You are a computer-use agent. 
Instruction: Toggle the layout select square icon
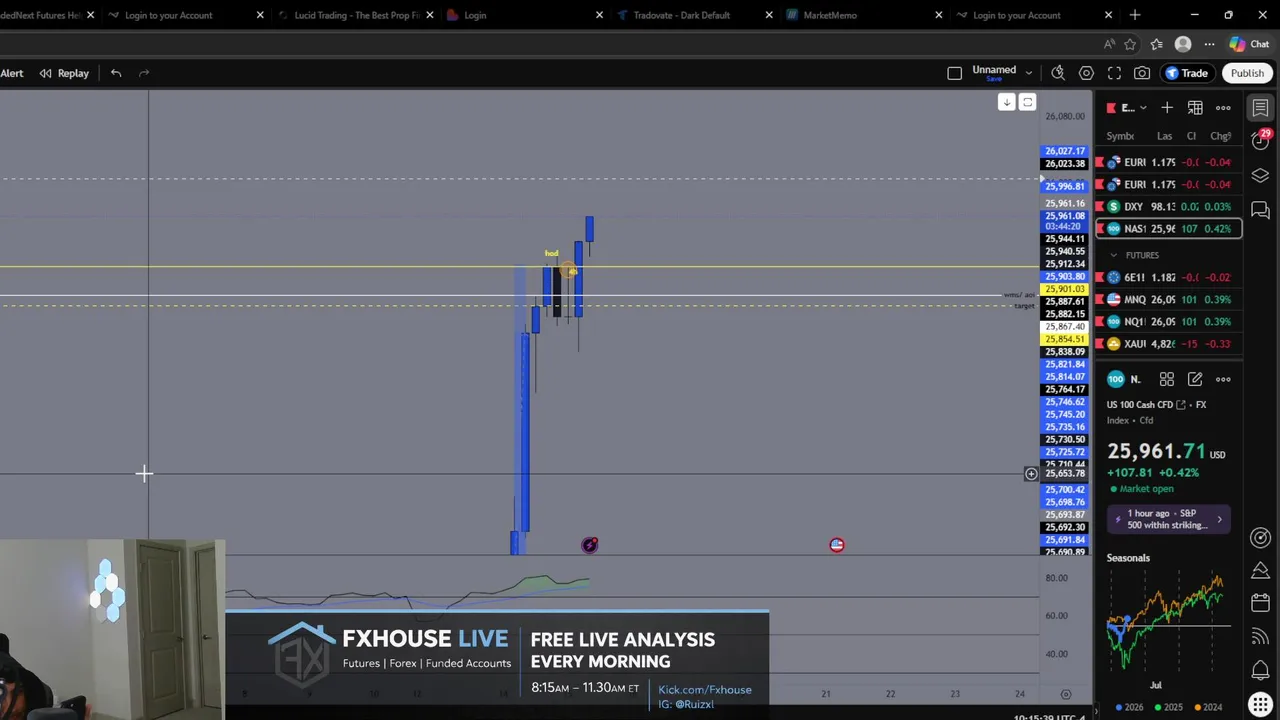(954, 73)
